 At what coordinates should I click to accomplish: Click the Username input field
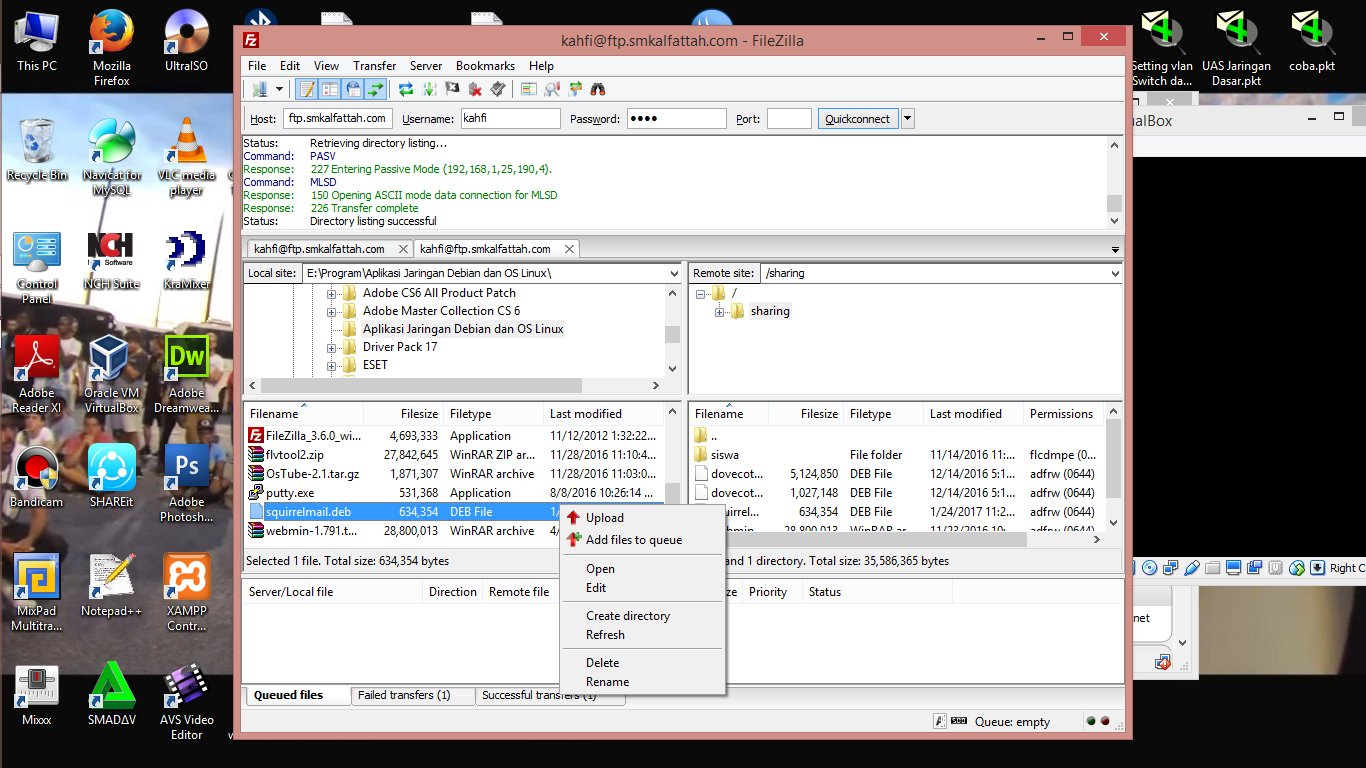(510, 119)
